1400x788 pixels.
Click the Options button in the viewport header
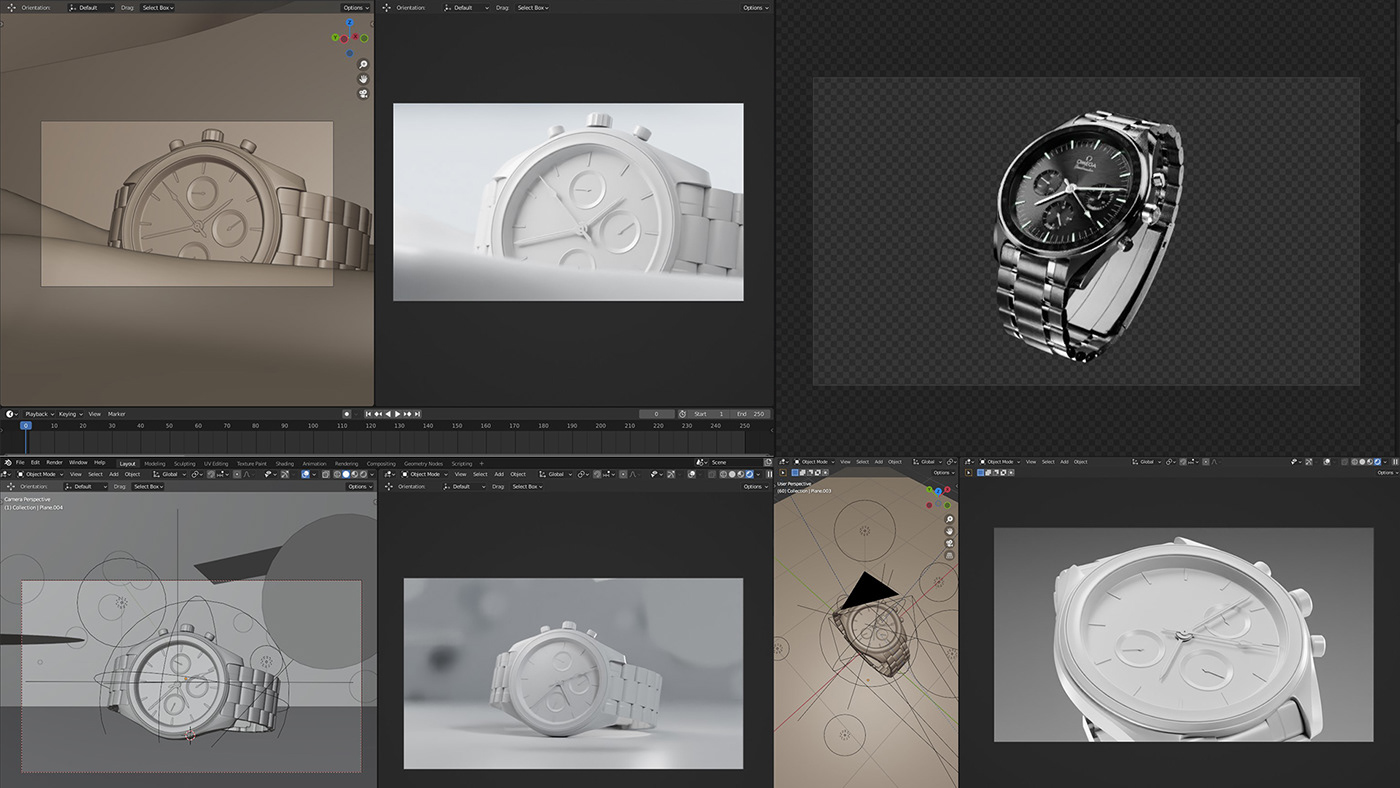[359, 486]
